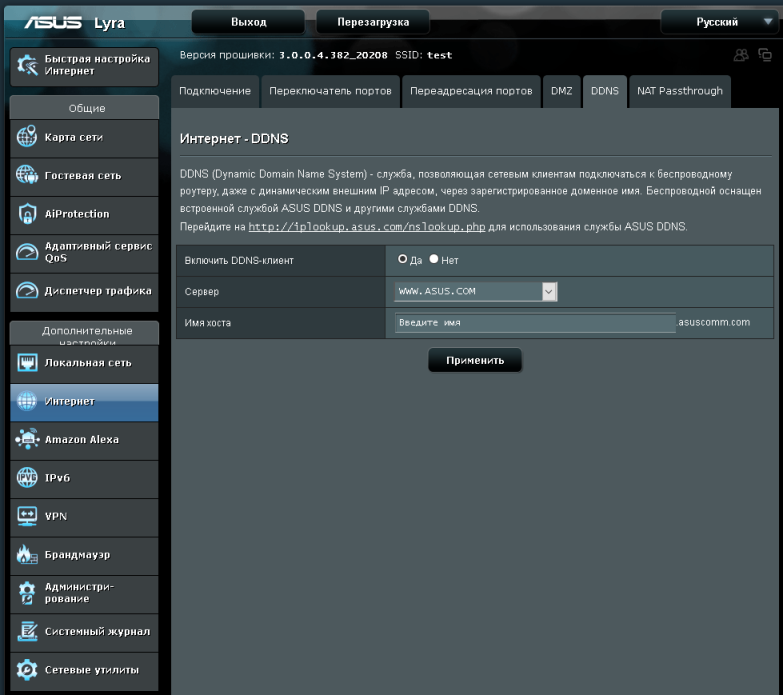Image resolution: width=783 pixels, height=695 pixels.
Task: Open Сетевые утилиты menu item
Action: (x=84, y=671)
